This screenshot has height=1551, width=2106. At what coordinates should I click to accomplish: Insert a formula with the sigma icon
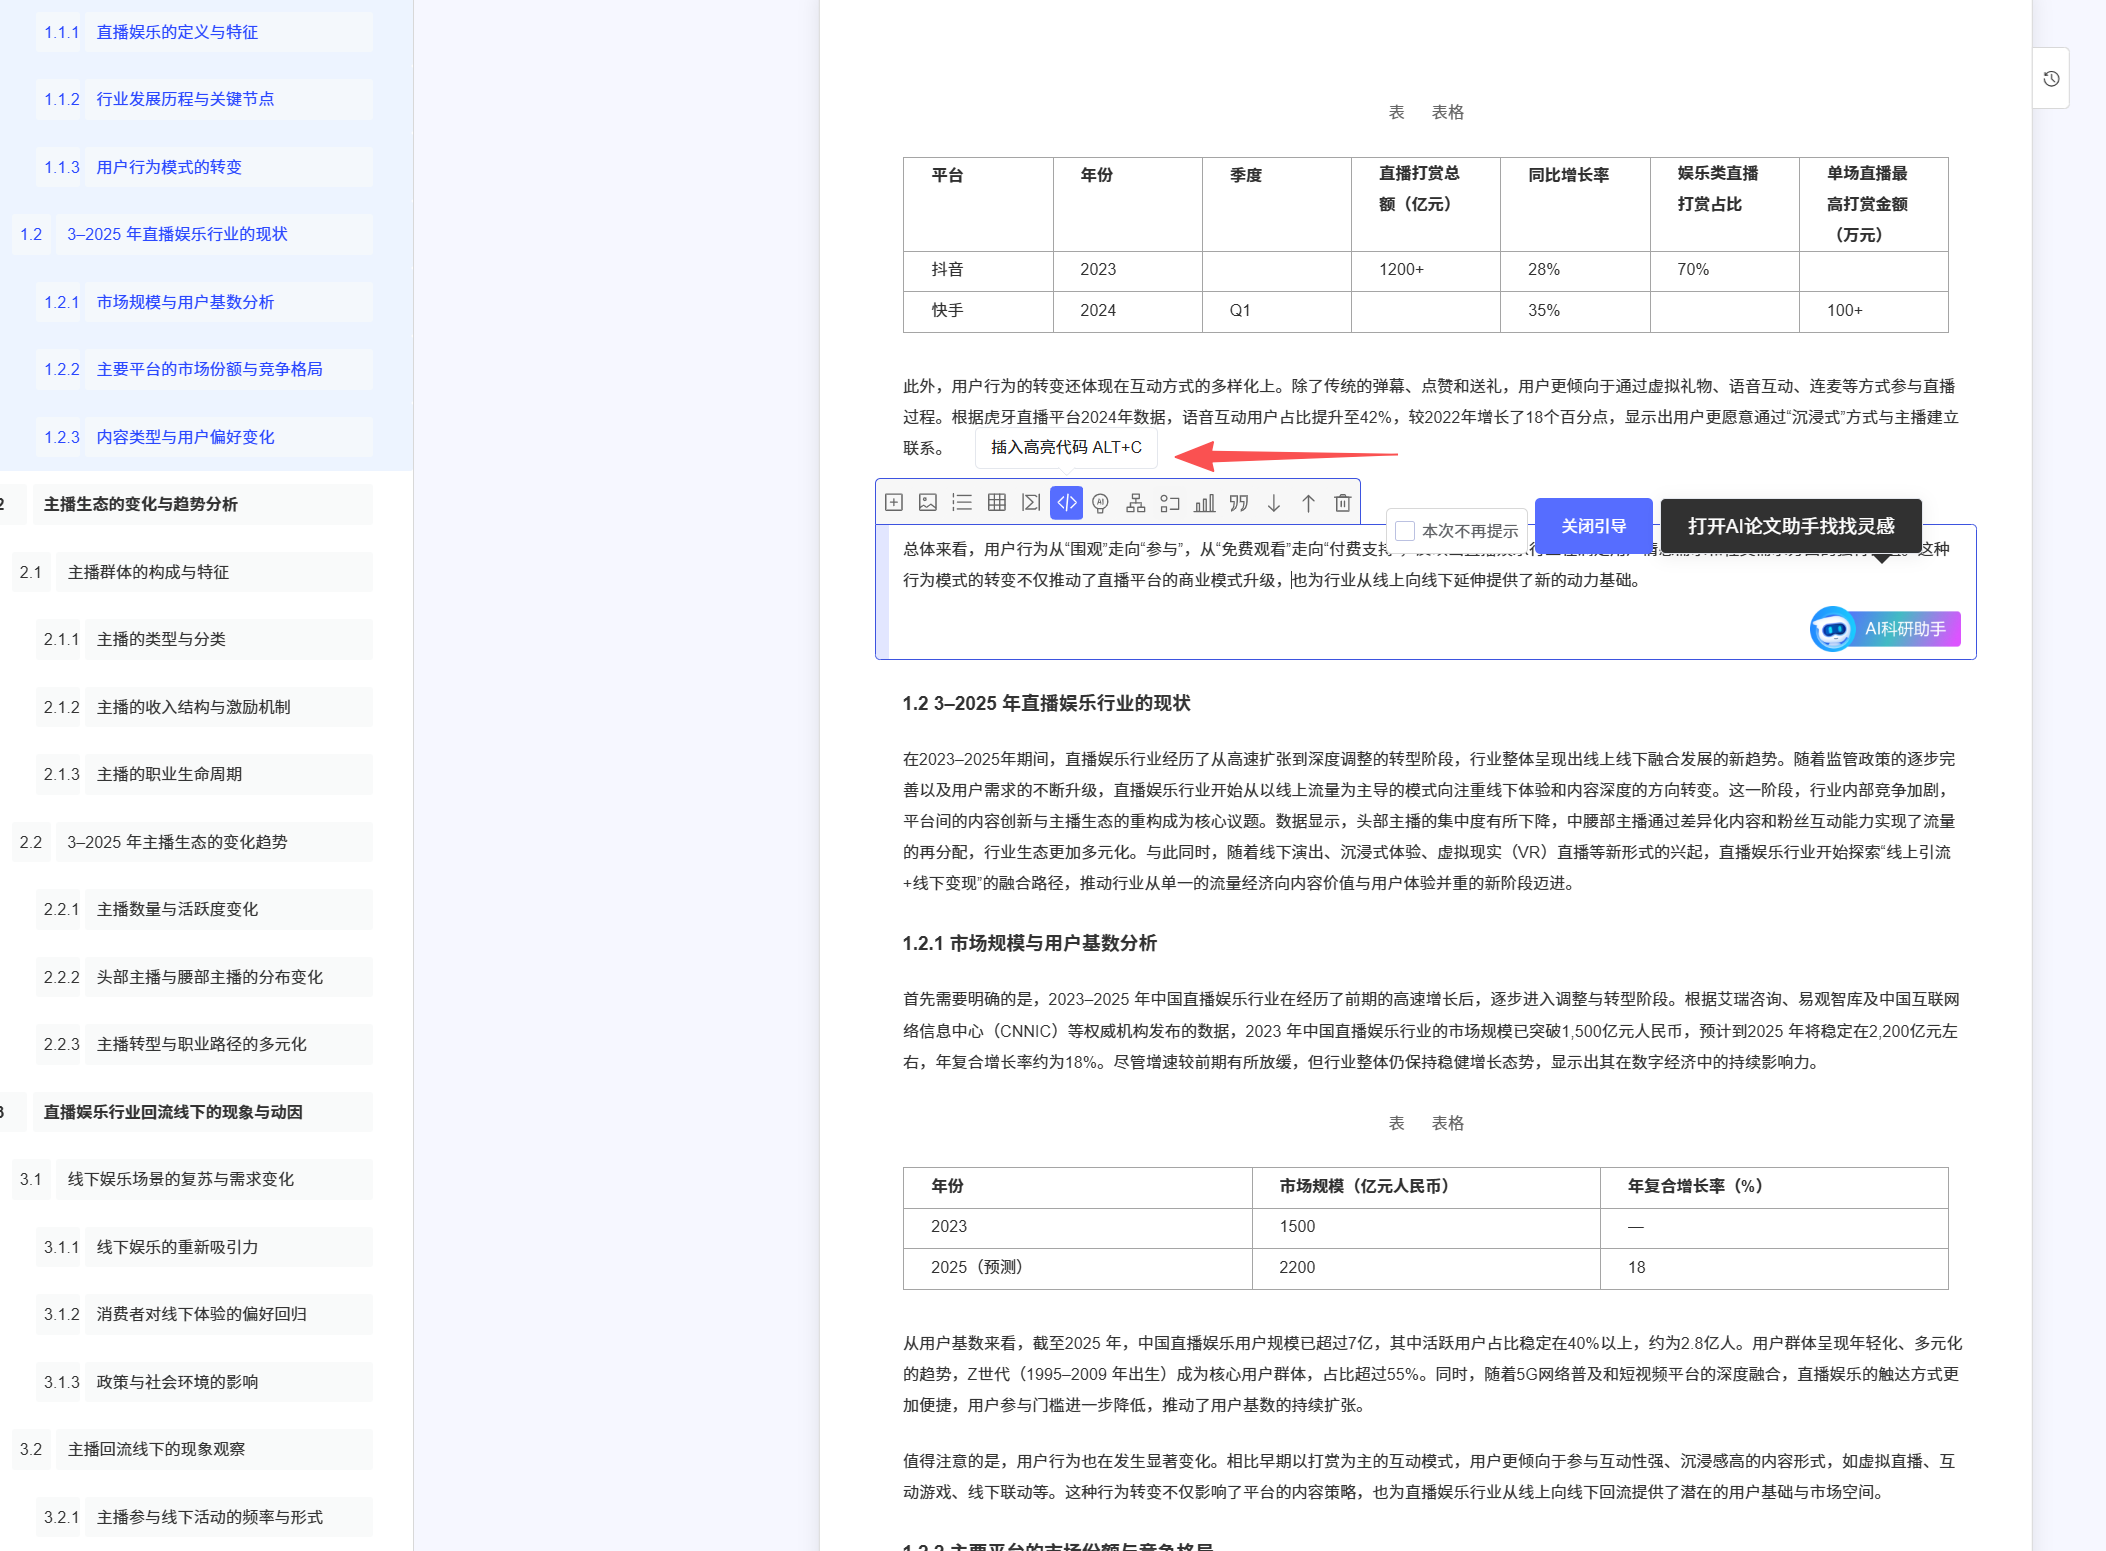coord(1031,503)
